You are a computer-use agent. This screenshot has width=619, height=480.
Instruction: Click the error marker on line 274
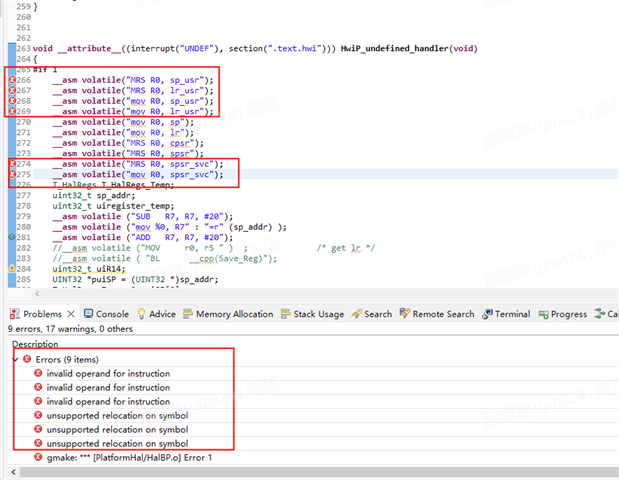(x=12, y=164)
